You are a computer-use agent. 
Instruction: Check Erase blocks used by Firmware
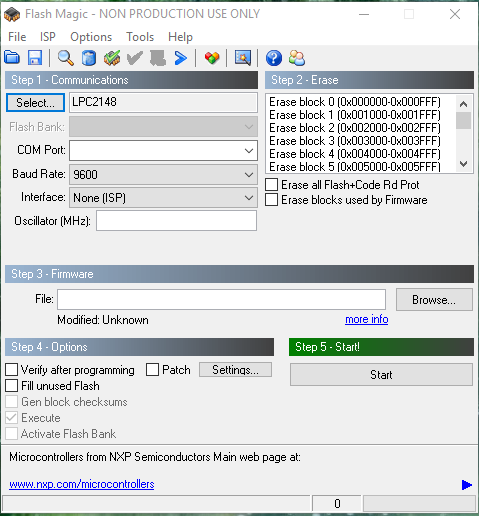[x=272, y=200]
